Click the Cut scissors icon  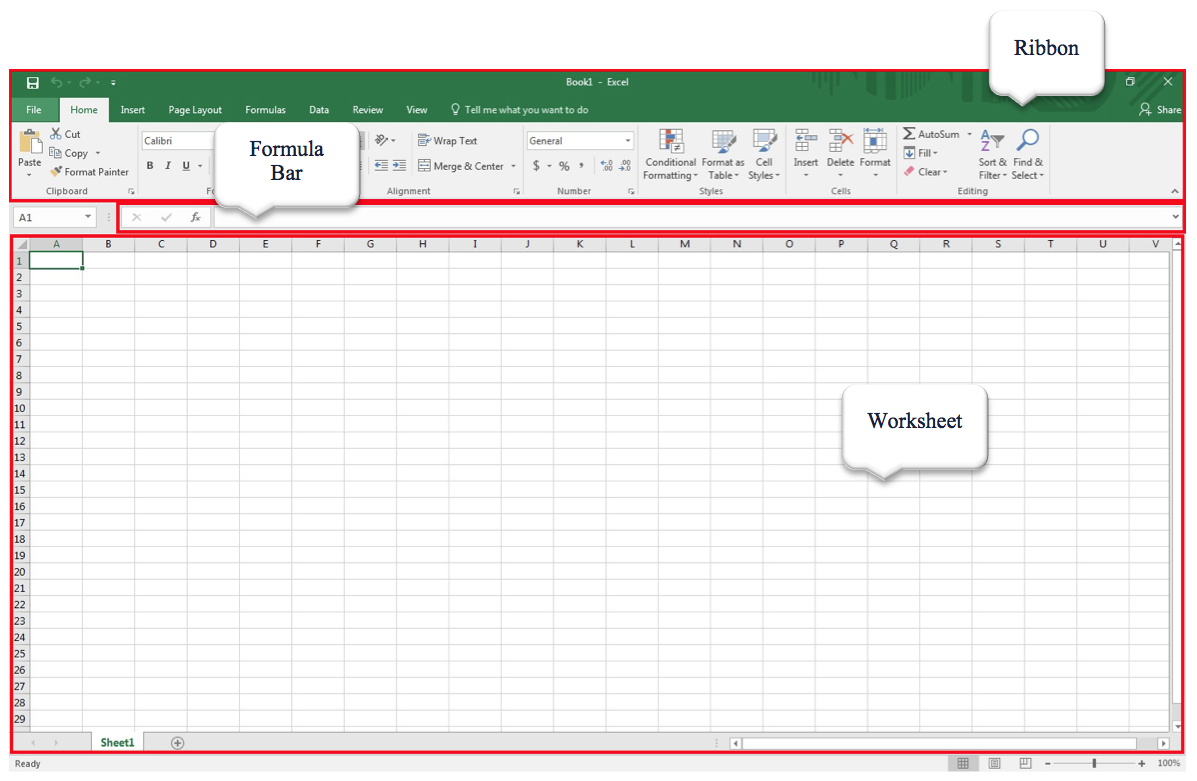(x=57, y=134)
